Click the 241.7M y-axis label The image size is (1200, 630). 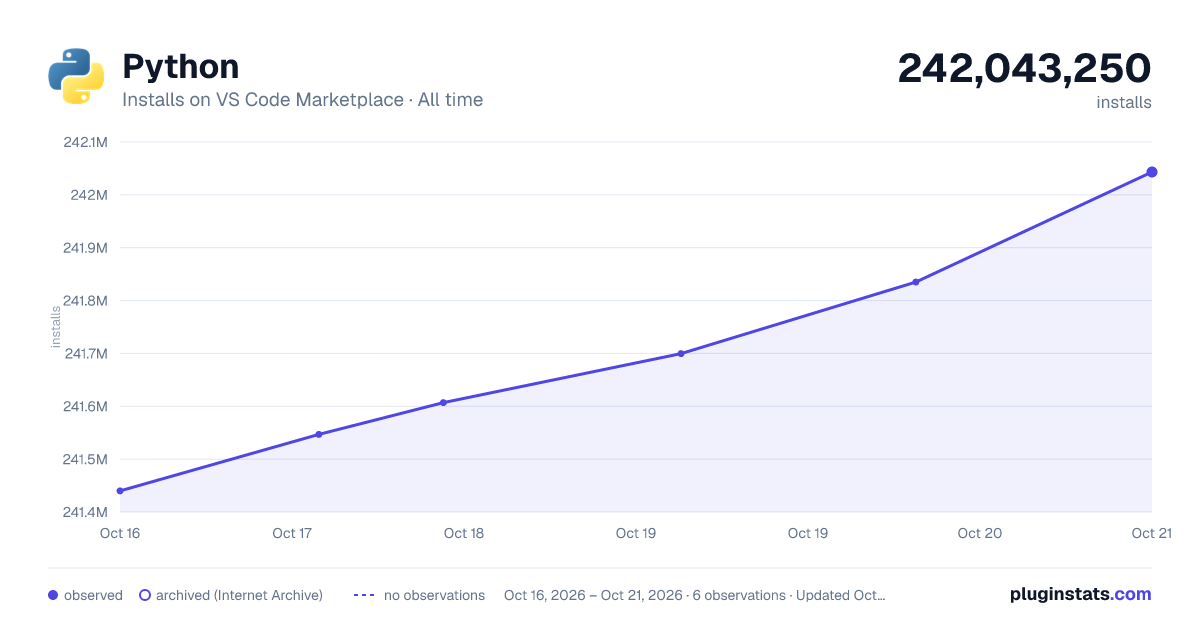87,354
